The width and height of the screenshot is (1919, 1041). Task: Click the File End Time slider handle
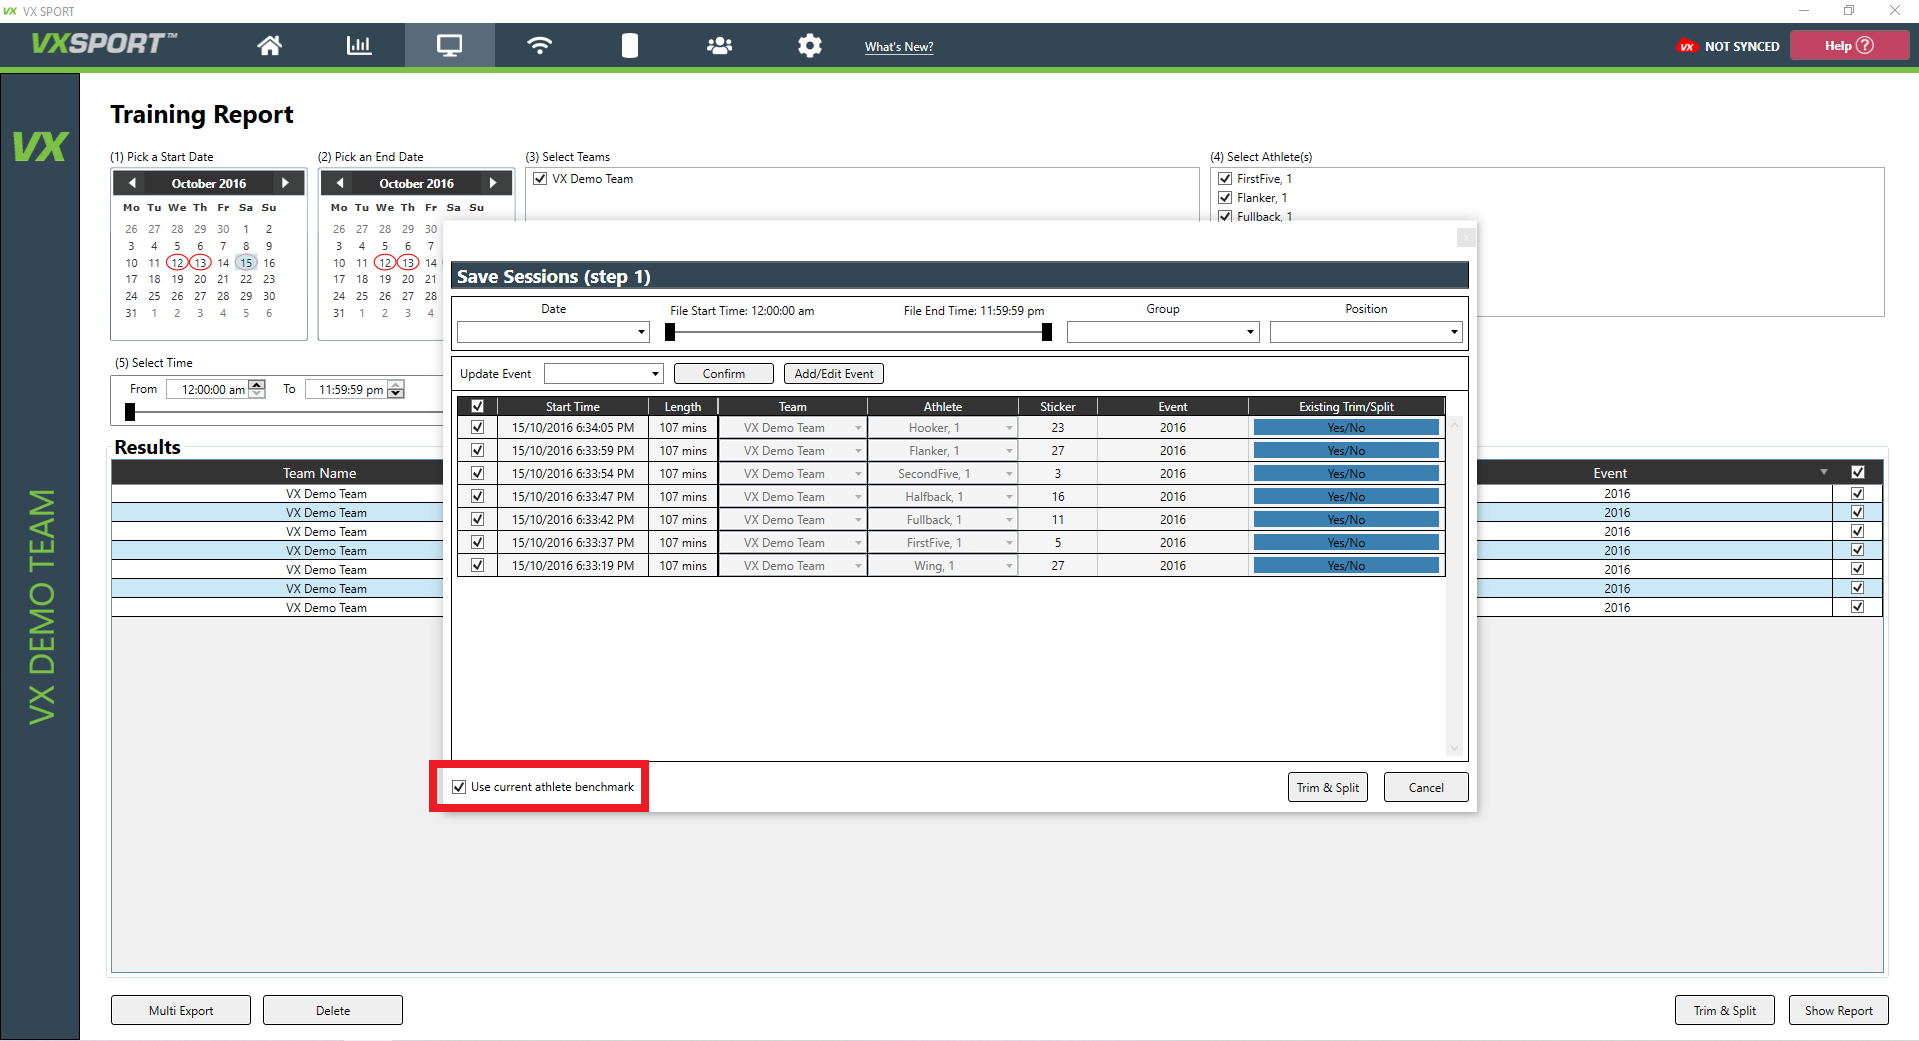click(x=1047, y=332)
